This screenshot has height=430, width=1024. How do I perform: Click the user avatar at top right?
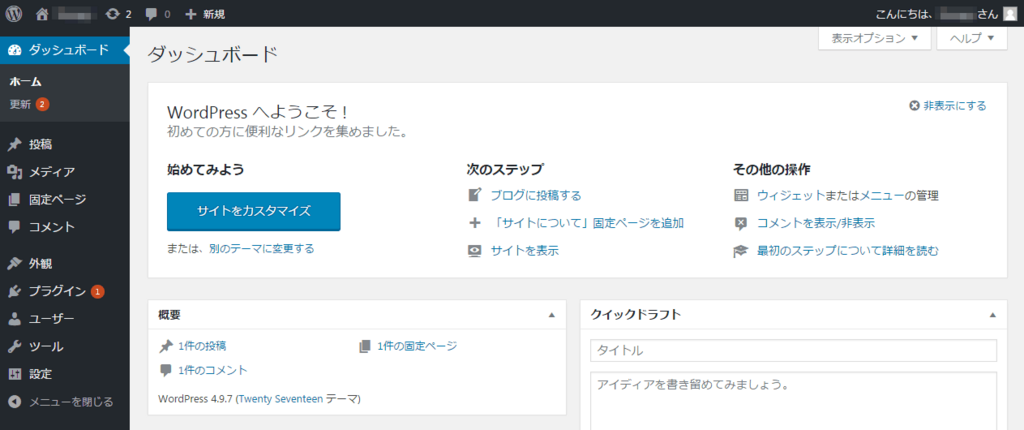(x=1010, y=14)
